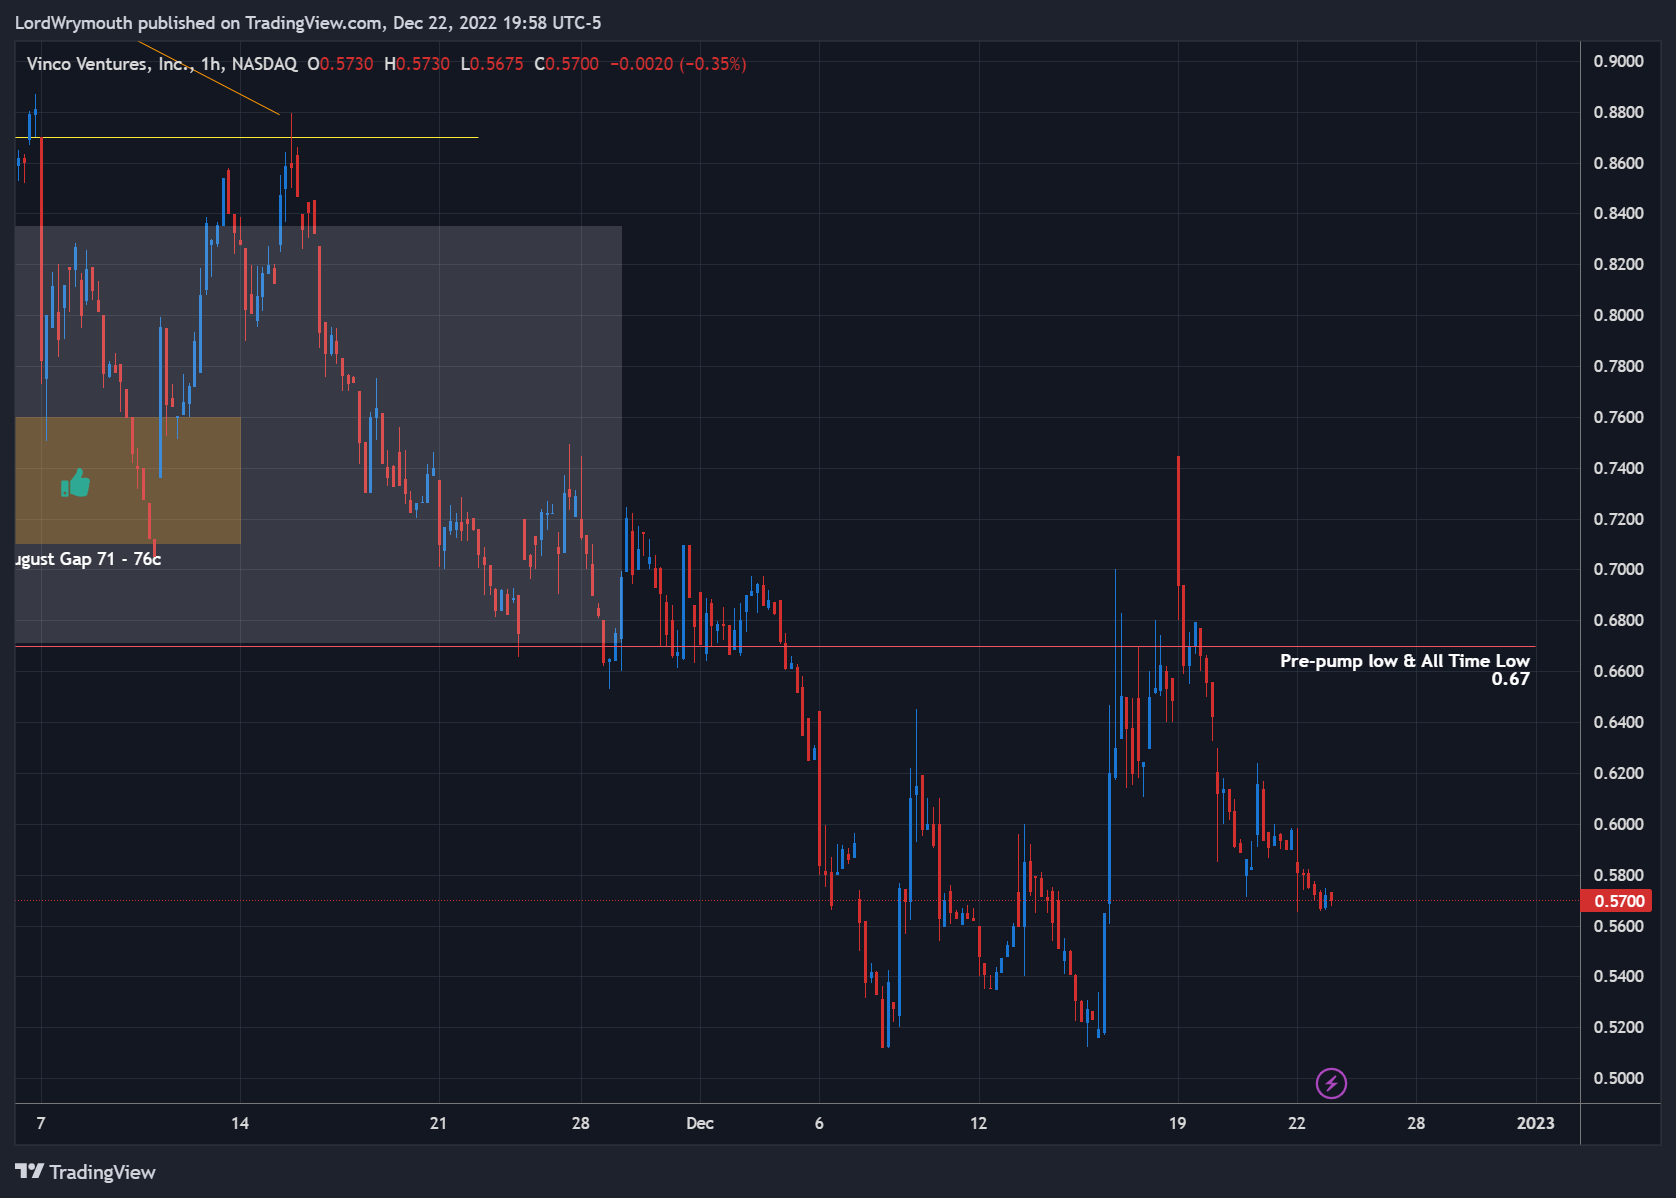Viewport: 1676px width, 1198px height.
Task: Click the date label 28 before Dec
Action: (x=580, y=1123)
